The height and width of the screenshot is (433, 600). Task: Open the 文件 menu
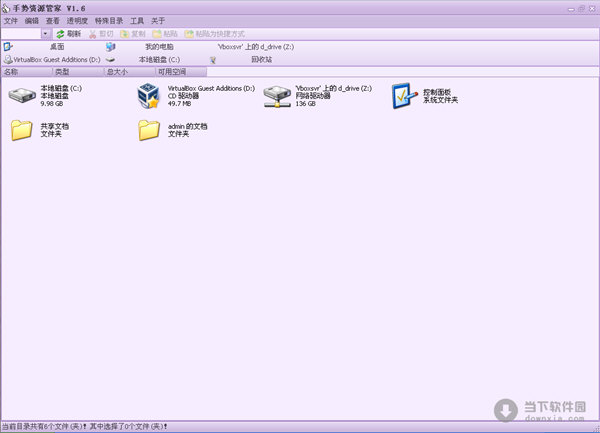(x=11, y=21)
